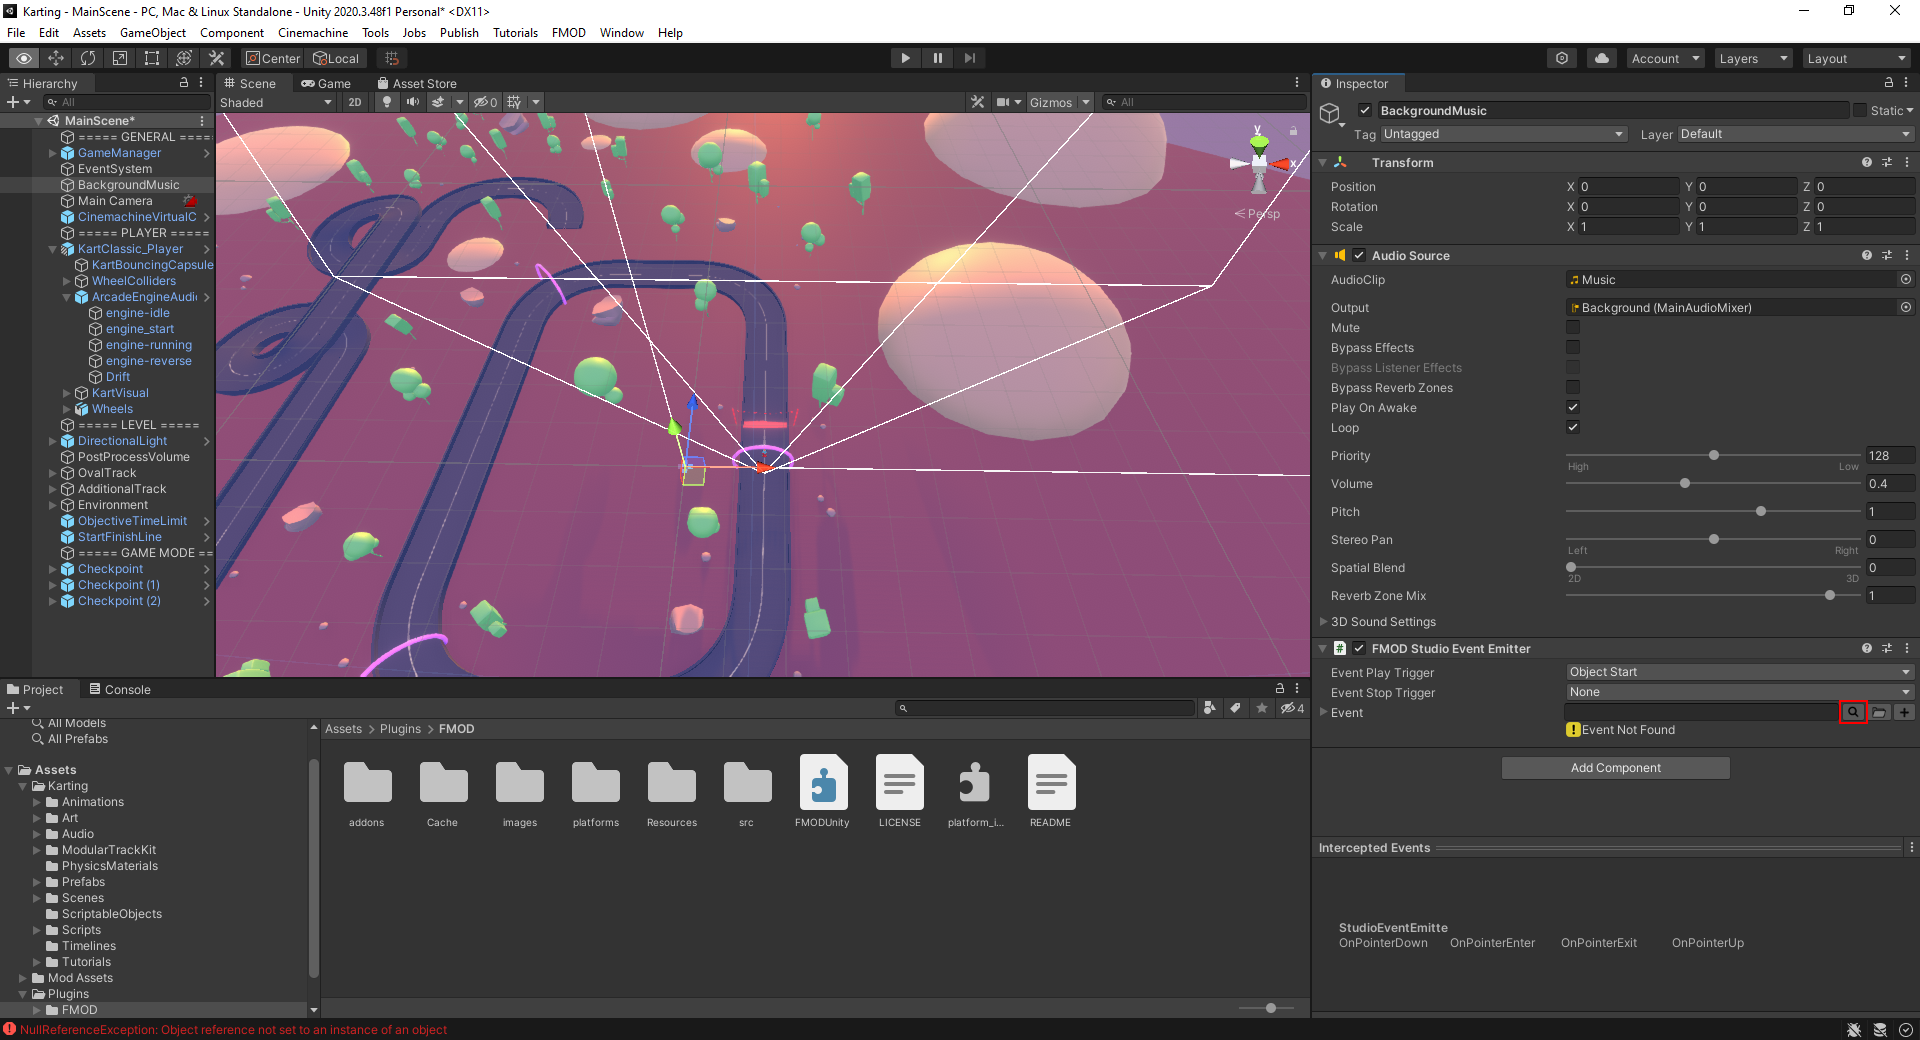Toggle Static checkbox for BackgroundMusic

(1860, 110)
